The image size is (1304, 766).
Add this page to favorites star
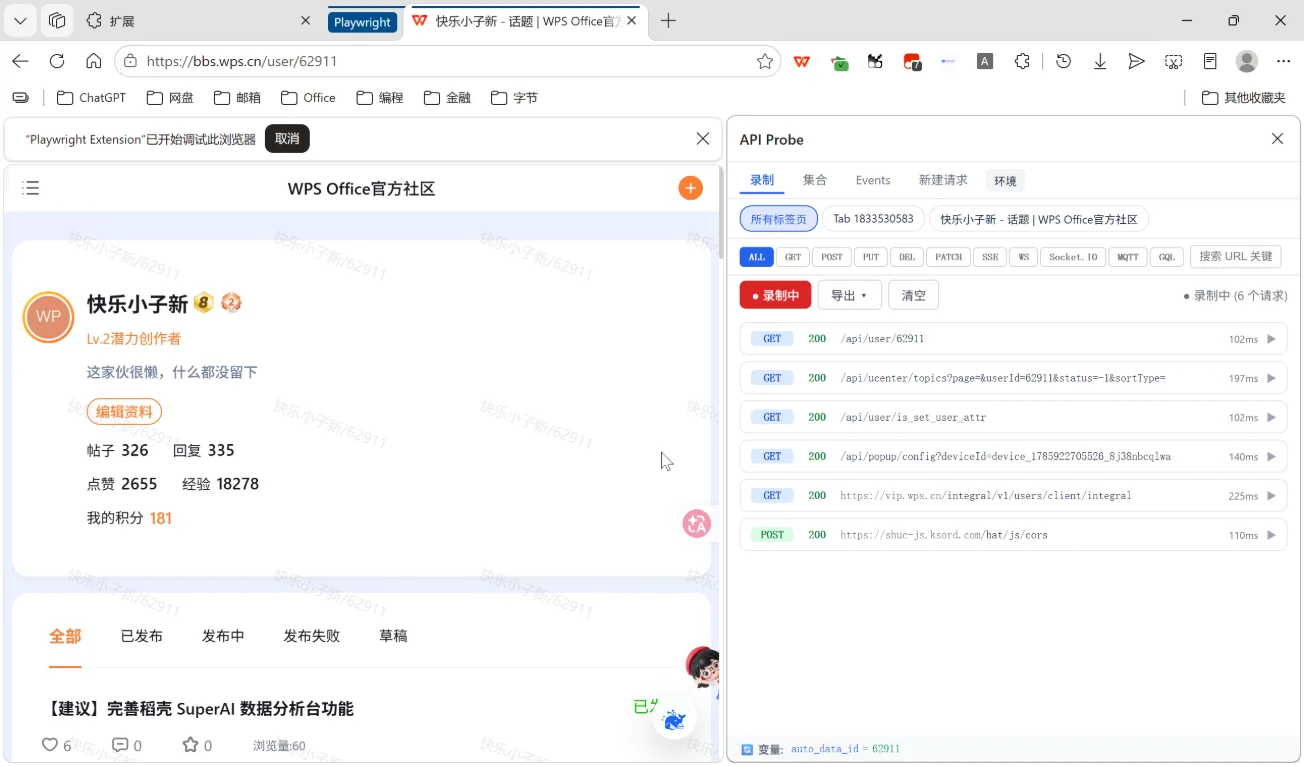(765, 61)
